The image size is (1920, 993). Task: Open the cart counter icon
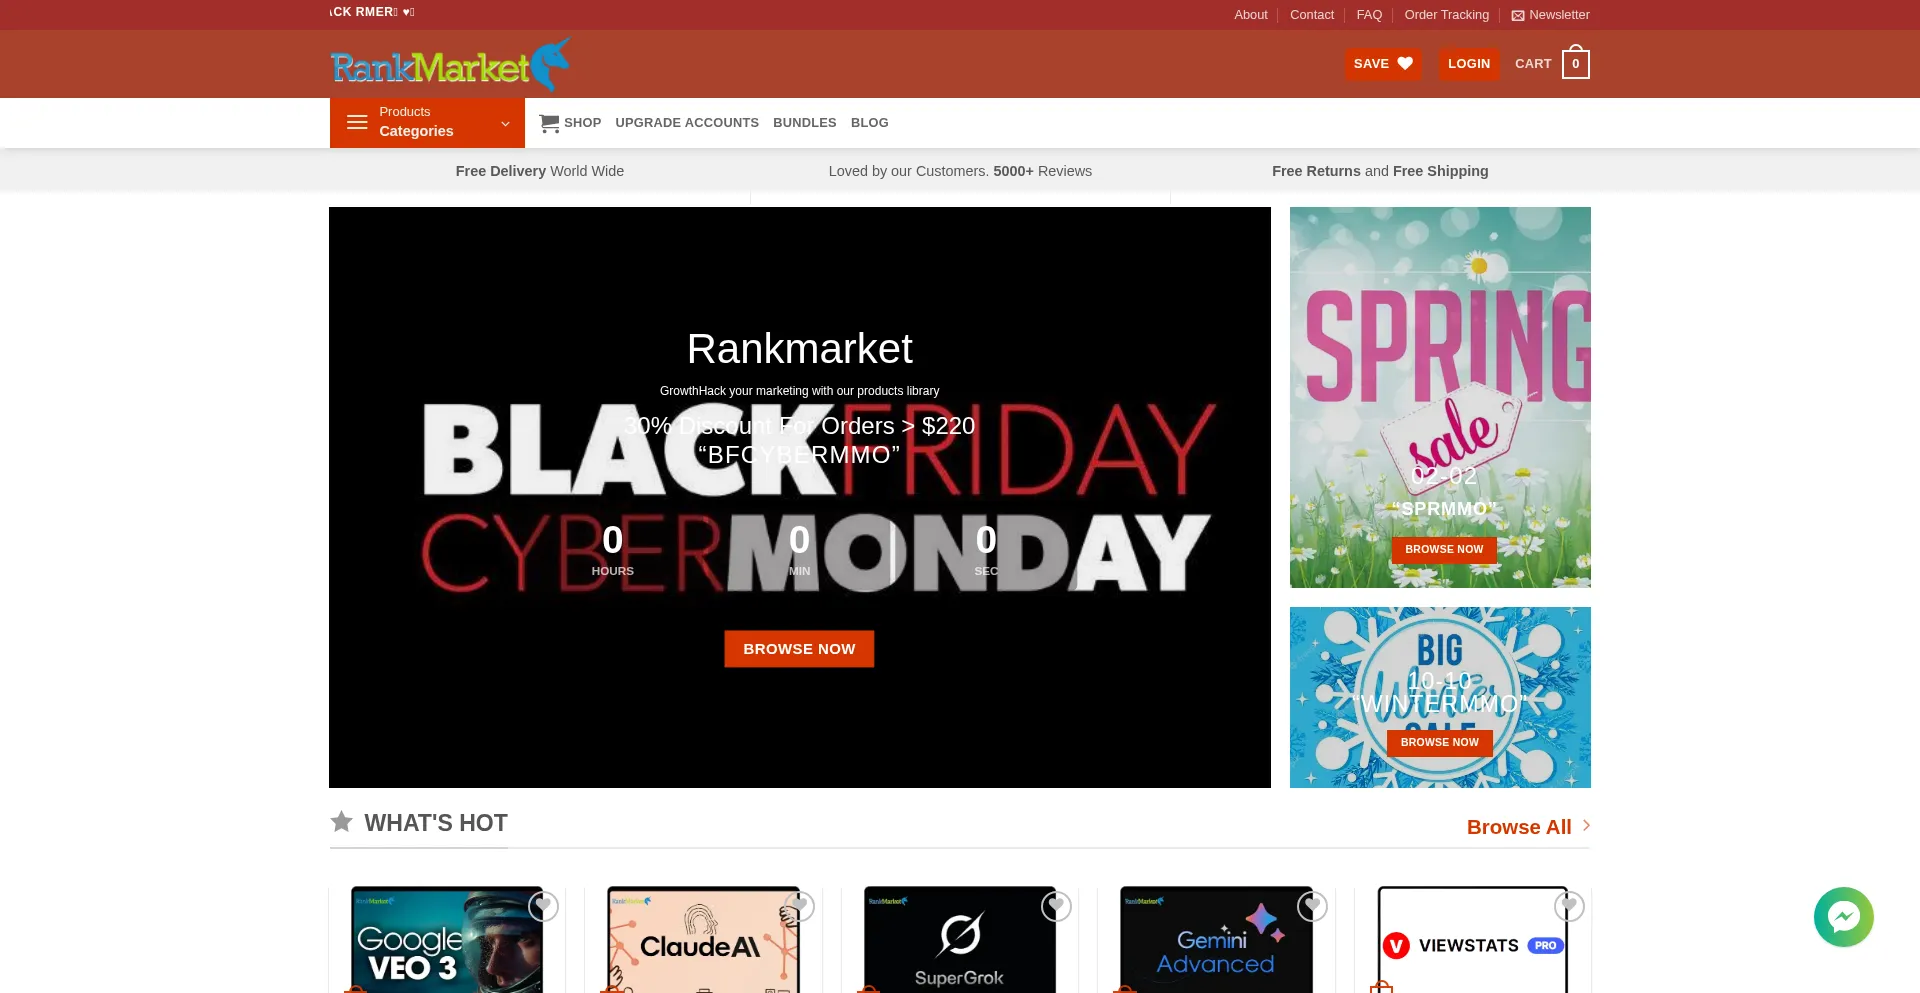(x=1575, y=63)
